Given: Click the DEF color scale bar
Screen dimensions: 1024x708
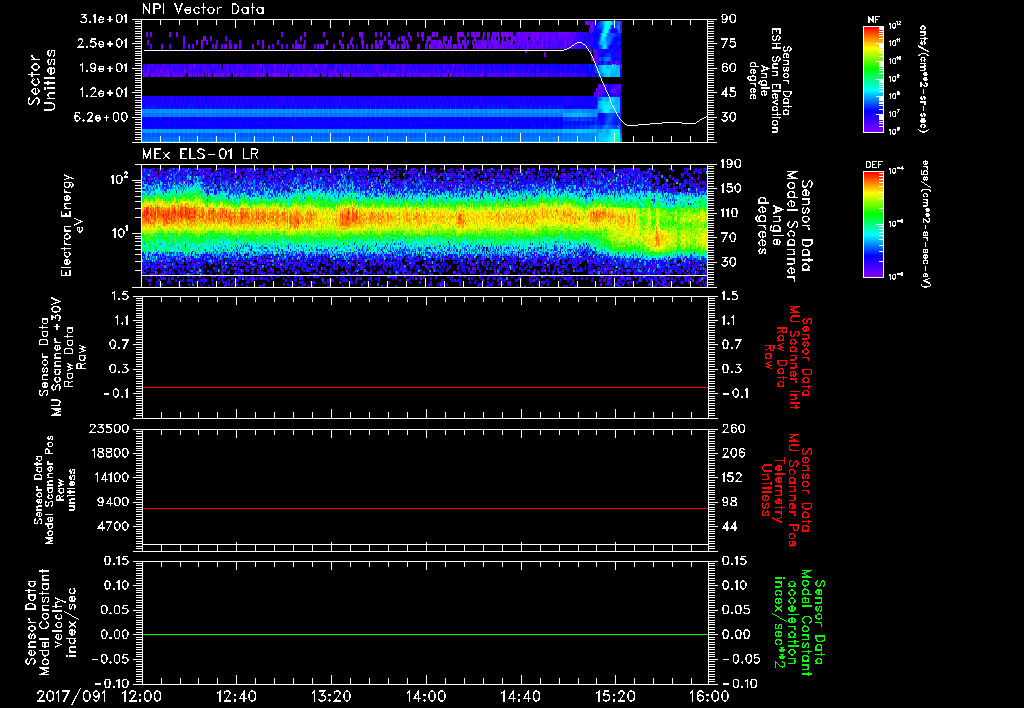Looking at the screenshot, I should point(874,224).
